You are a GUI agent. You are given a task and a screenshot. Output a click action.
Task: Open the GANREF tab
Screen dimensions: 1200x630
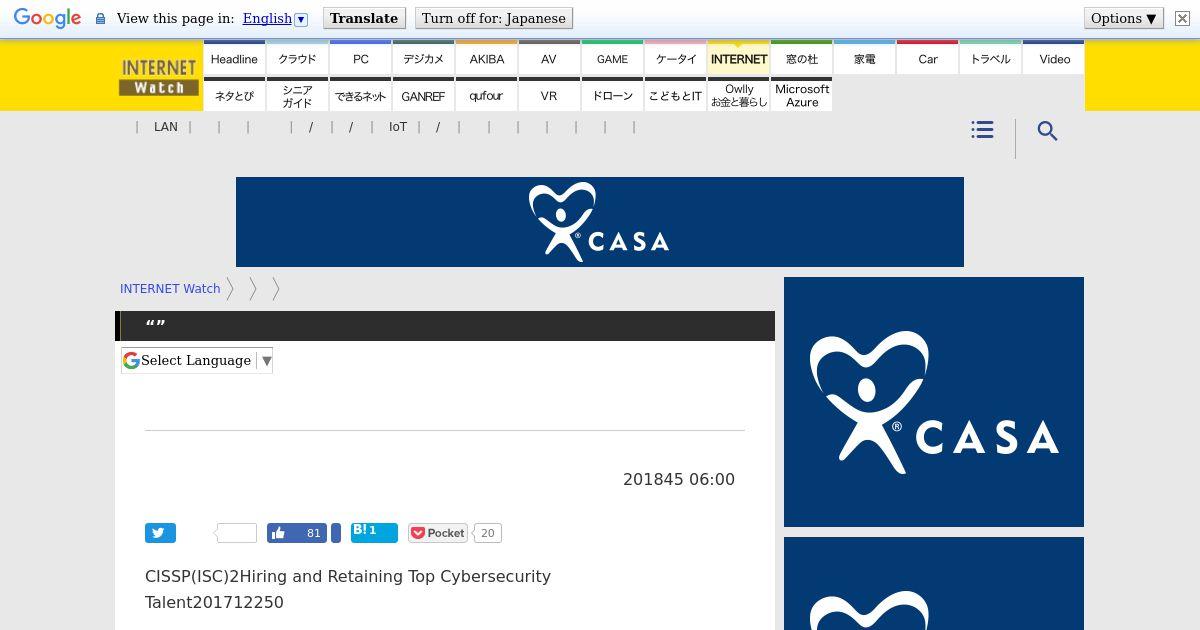(x=423, y=95)
